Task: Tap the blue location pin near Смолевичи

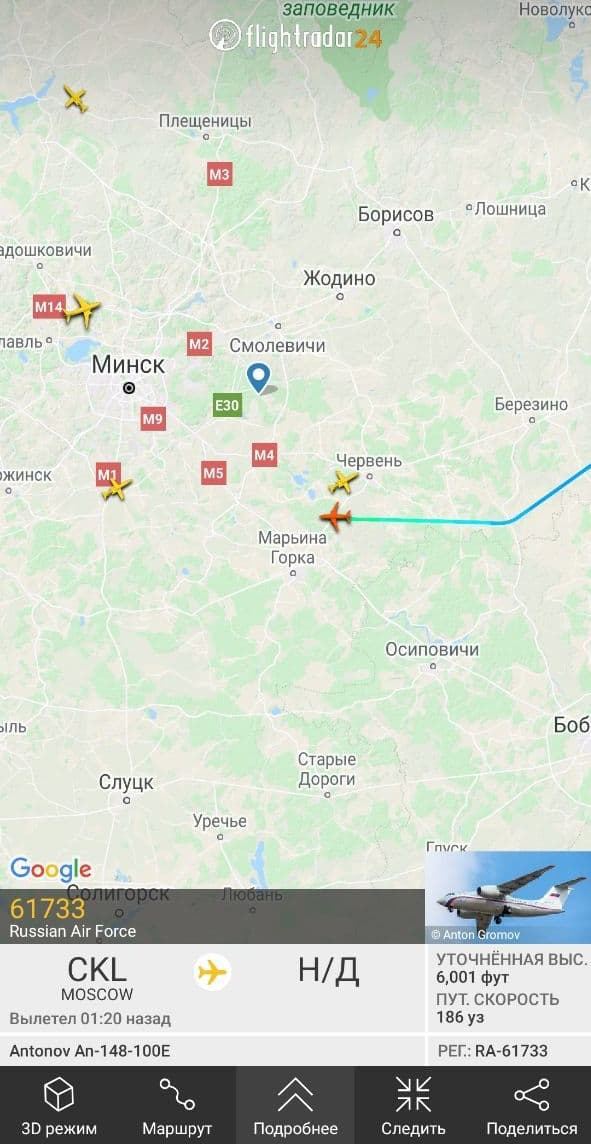Action: coord(258,379)
